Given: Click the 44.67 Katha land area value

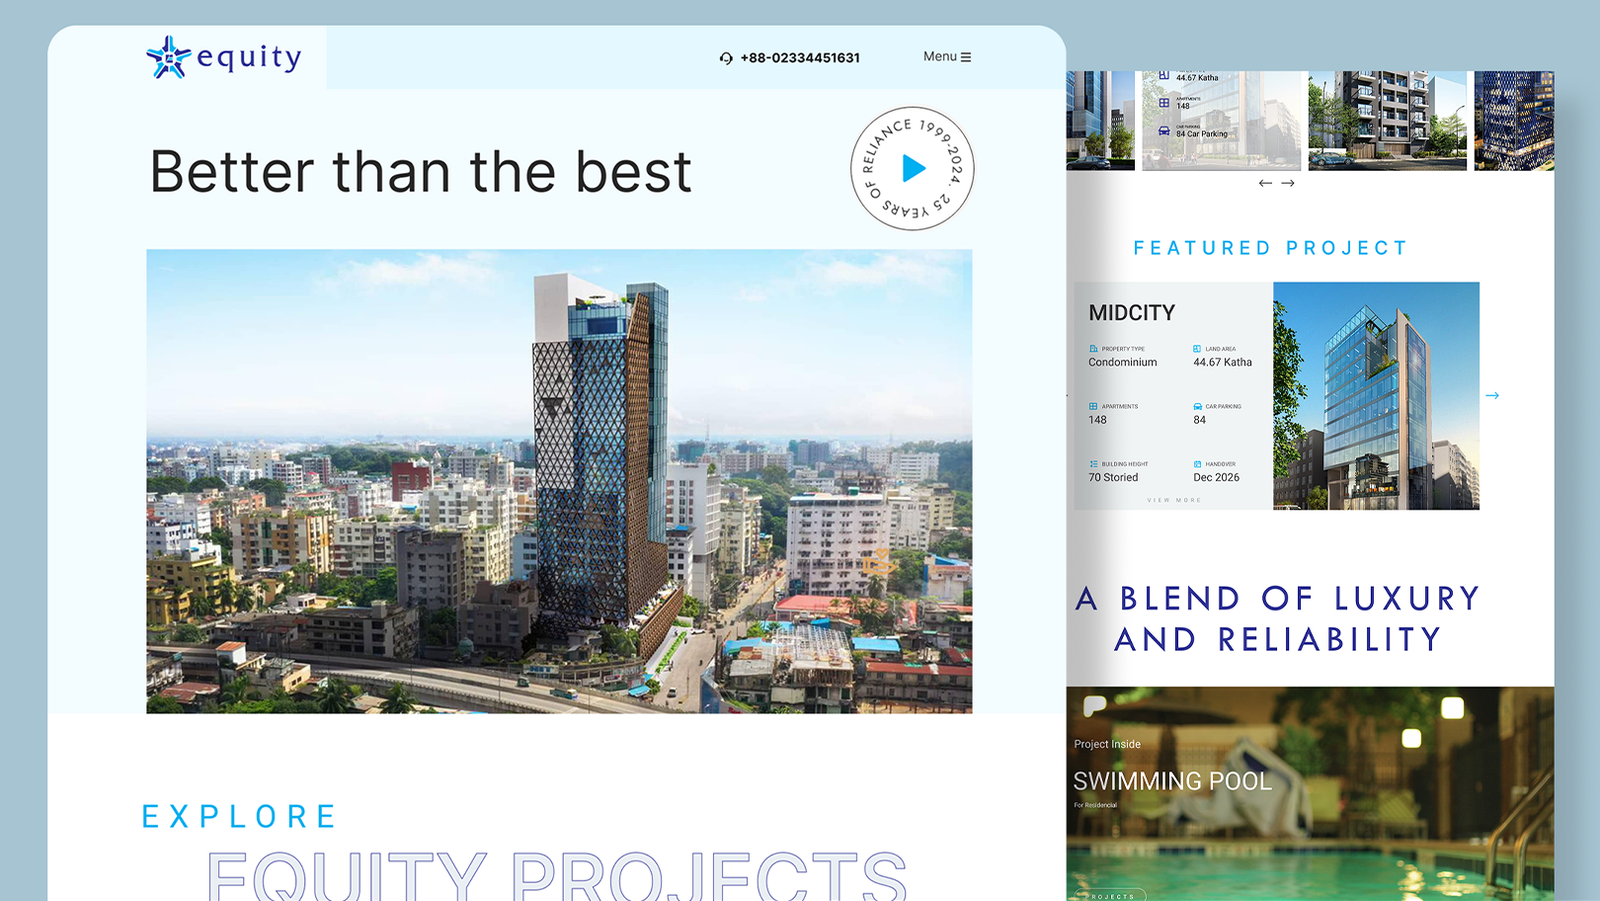Looking at the screenshot, I should coord(1222,362).
